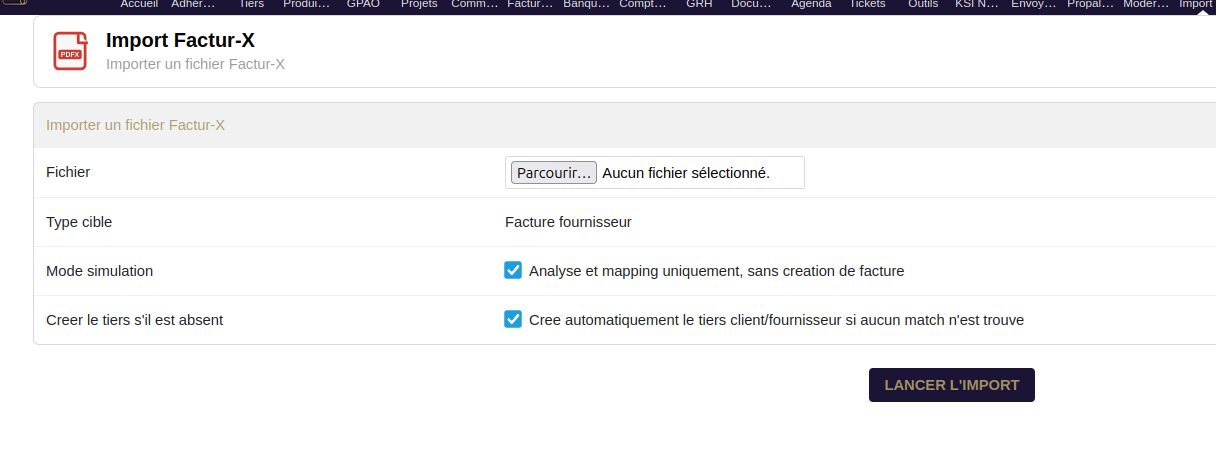Open the Tiers menu
Screen dimensions: 1216x457
coord(251,4)
